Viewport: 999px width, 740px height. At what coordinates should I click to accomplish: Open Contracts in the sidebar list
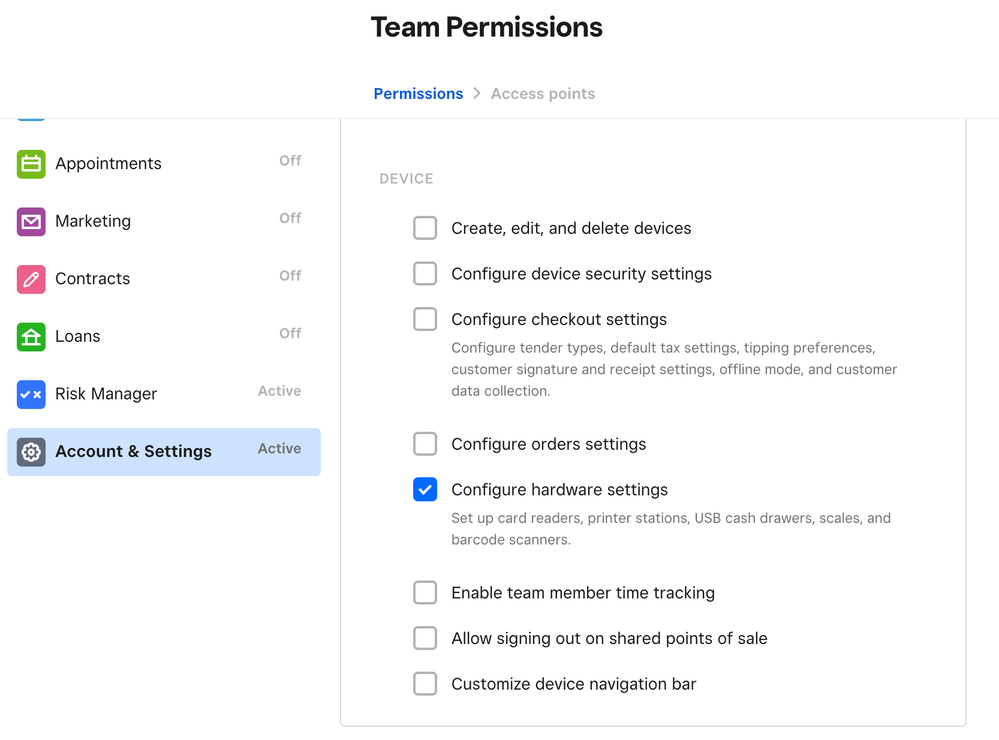click(92, 279)
